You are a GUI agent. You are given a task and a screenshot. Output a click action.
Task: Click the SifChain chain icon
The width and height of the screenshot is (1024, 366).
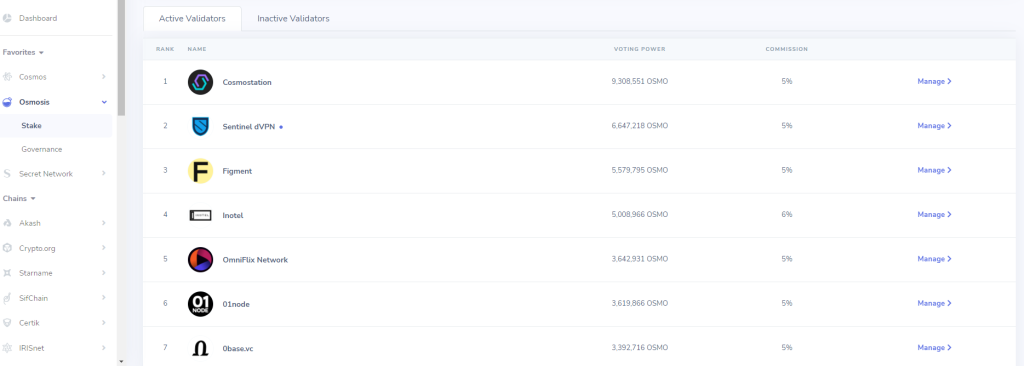[7, 298]
